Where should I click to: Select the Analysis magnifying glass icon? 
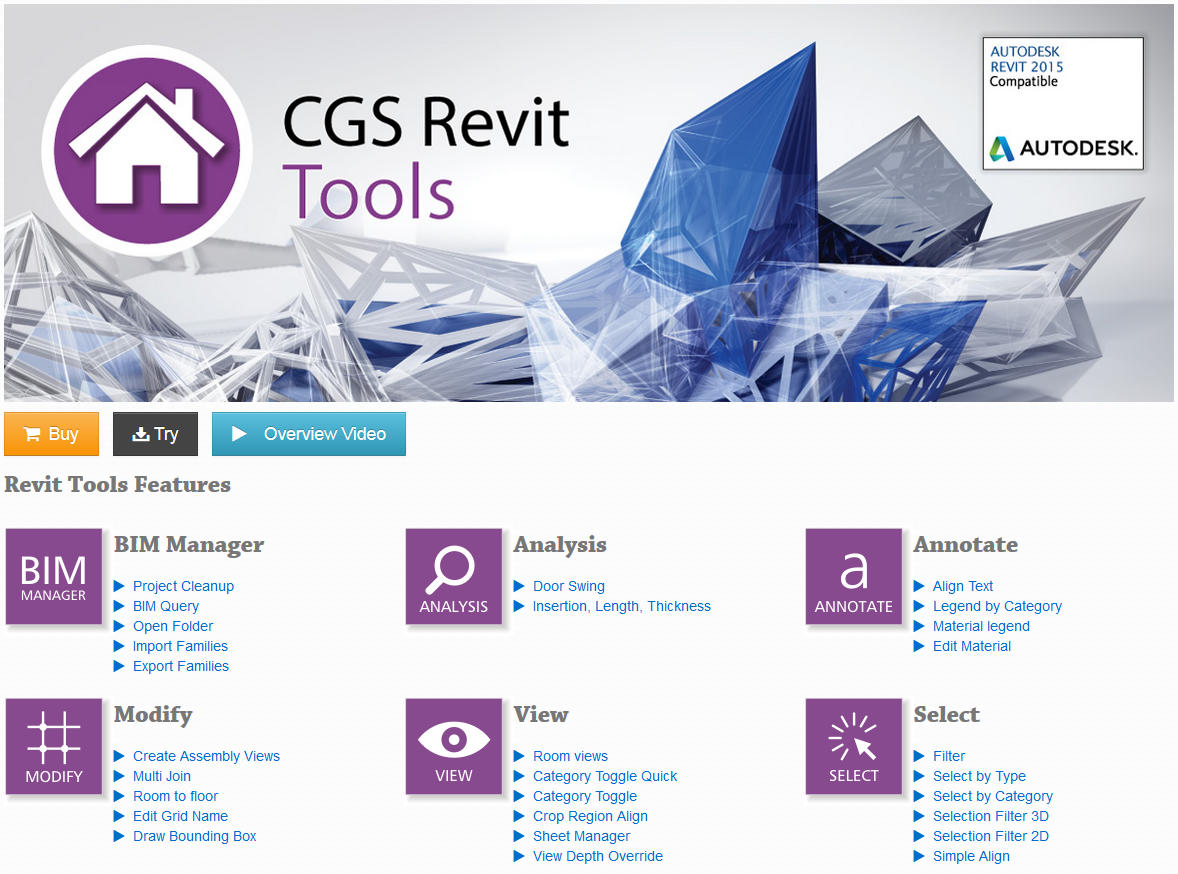tap(454, 576)
